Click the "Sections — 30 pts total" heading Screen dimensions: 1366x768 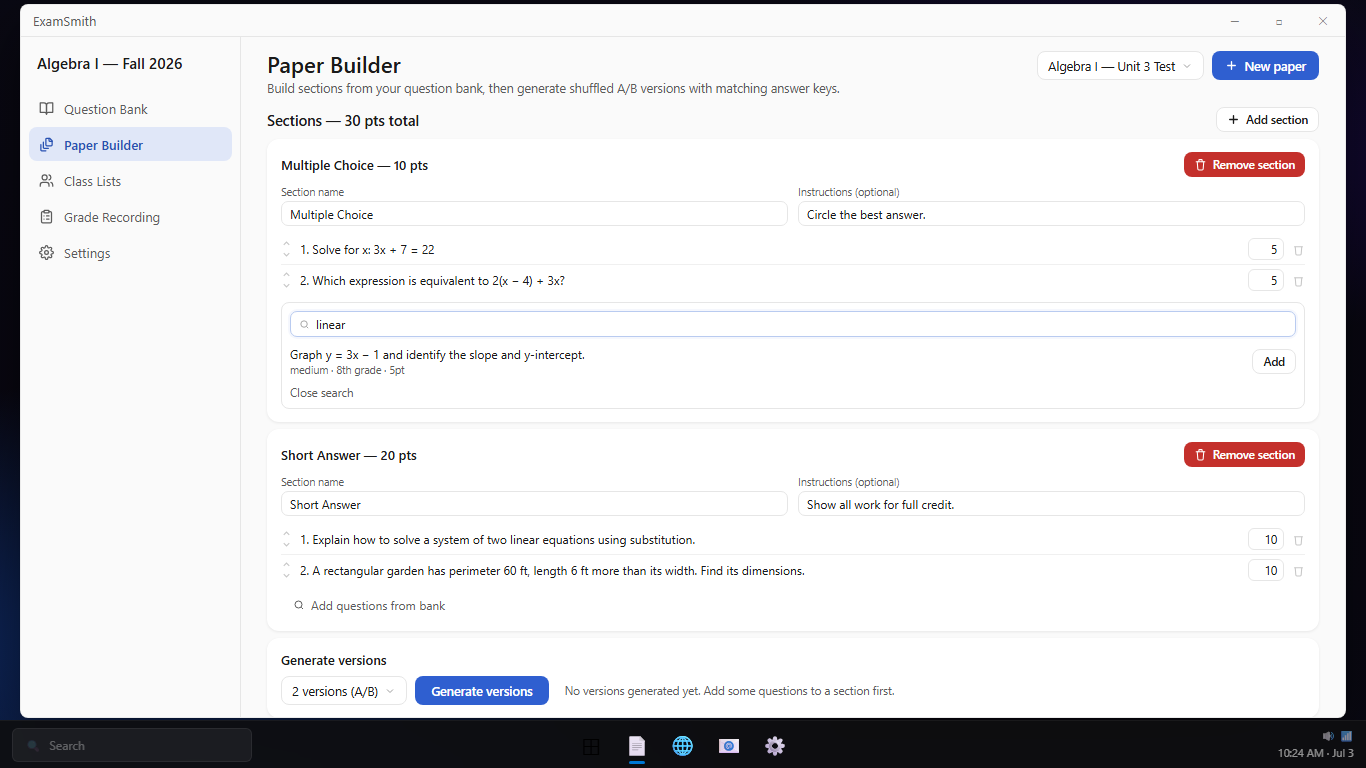click(343, 121)
